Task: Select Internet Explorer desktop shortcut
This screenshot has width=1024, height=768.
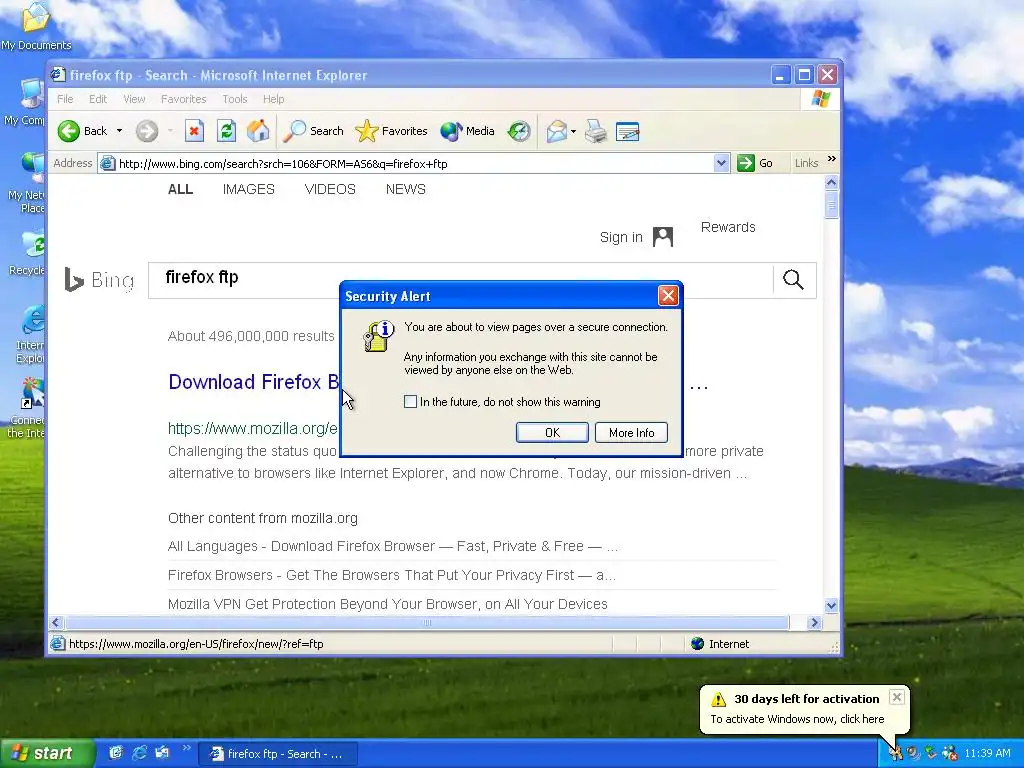Action: tap(30, 334)
